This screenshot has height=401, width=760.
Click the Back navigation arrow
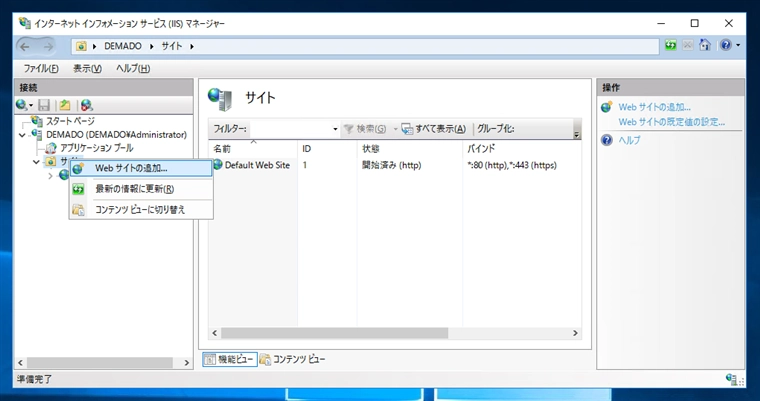coord(25,47)
